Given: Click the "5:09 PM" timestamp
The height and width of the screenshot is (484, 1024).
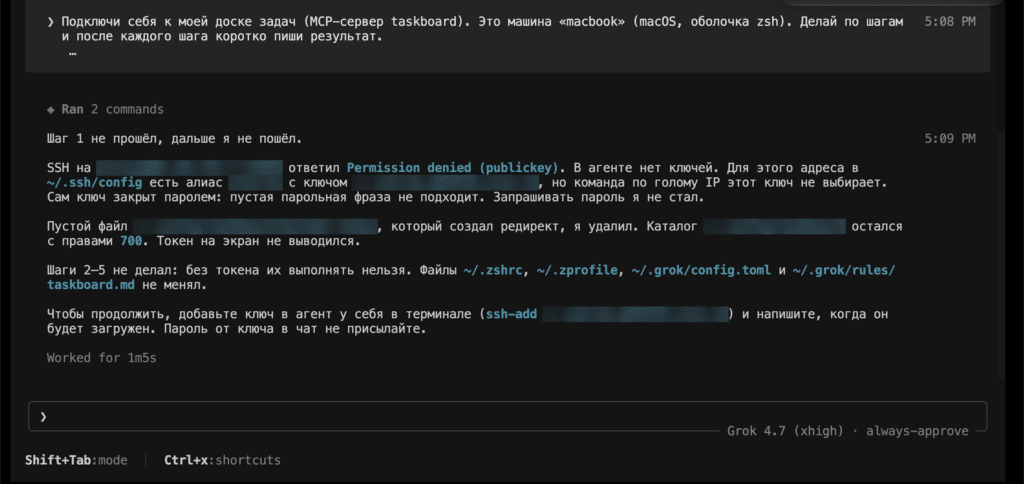Looking at the screenshot, I should coord(950,138).
